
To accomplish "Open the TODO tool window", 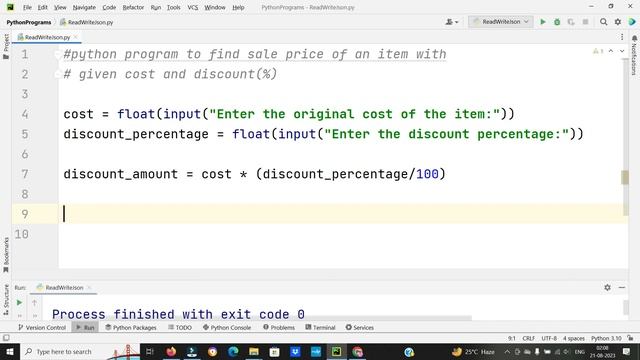I will tap(180, 327).
